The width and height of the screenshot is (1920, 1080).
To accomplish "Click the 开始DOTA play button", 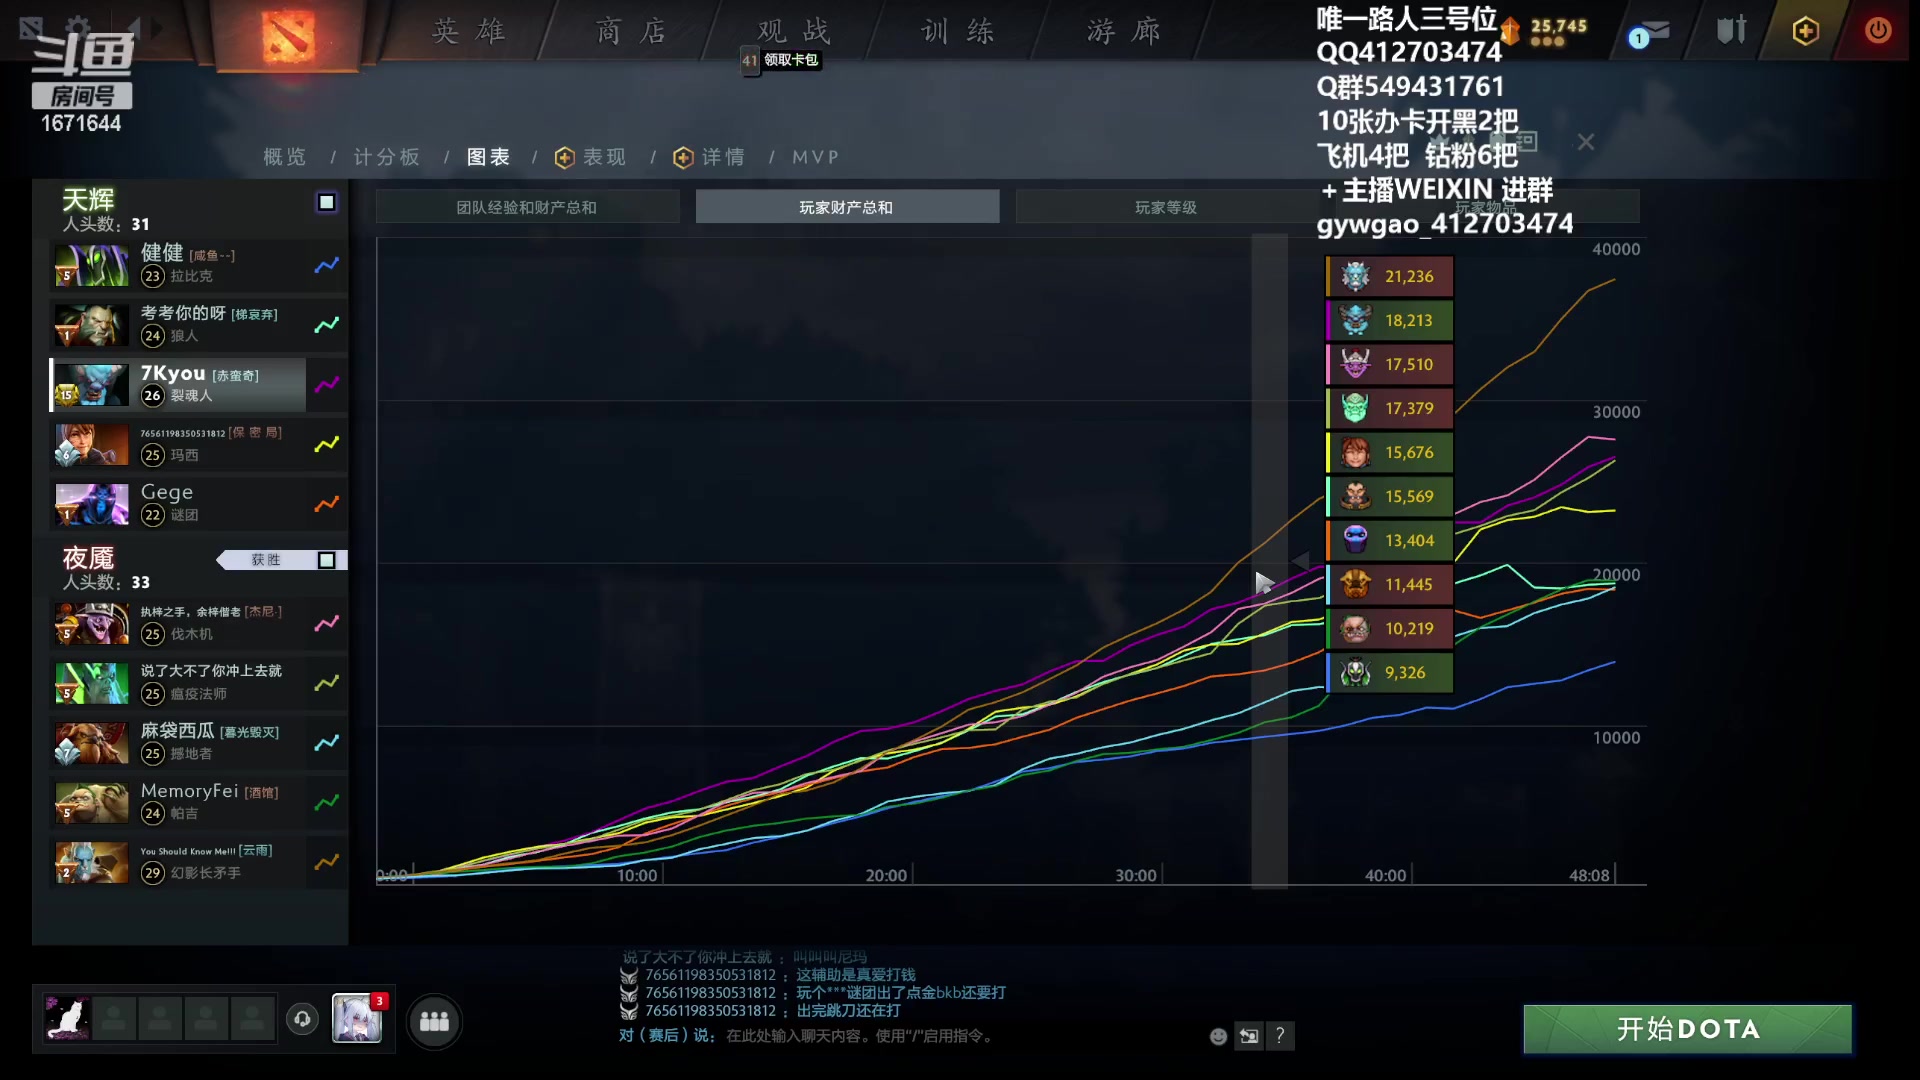I will click(x=1688, y=1029).
